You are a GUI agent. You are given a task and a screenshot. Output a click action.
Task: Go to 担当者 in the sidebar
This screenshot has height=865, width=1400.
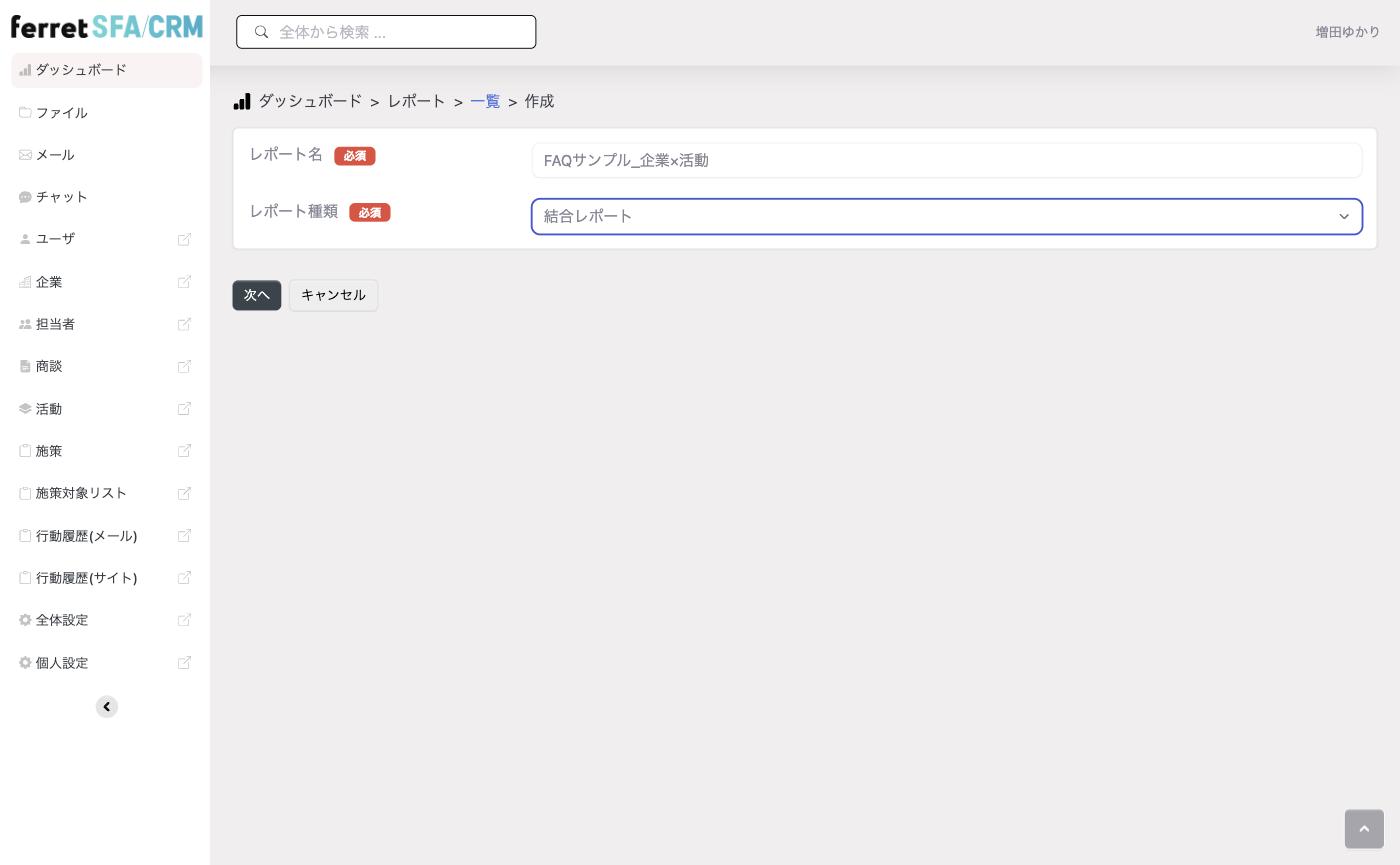coord(56,324)
